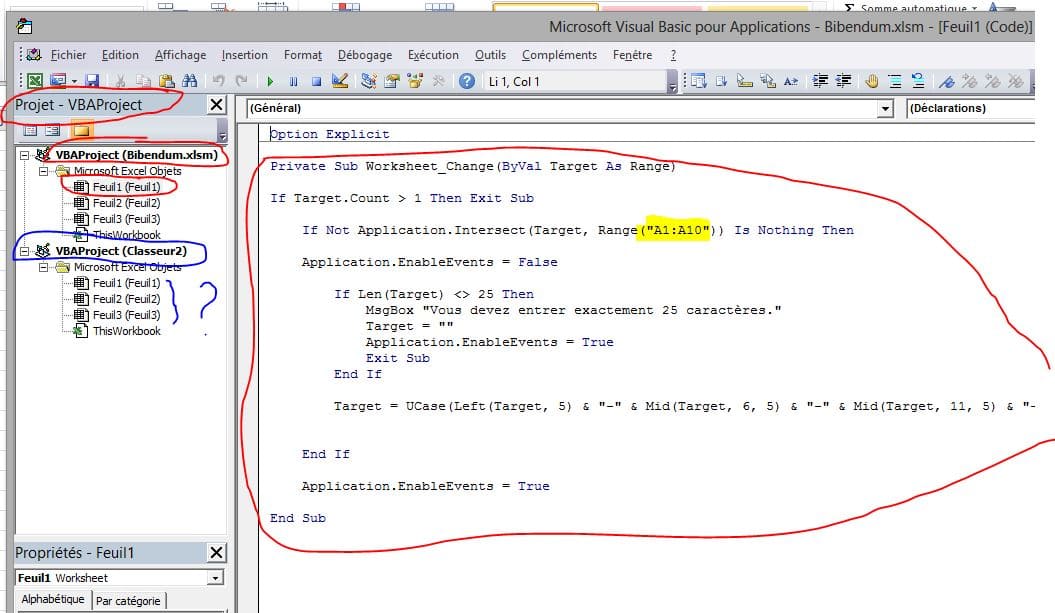Open the Débogage menu

tap(365, 55)
